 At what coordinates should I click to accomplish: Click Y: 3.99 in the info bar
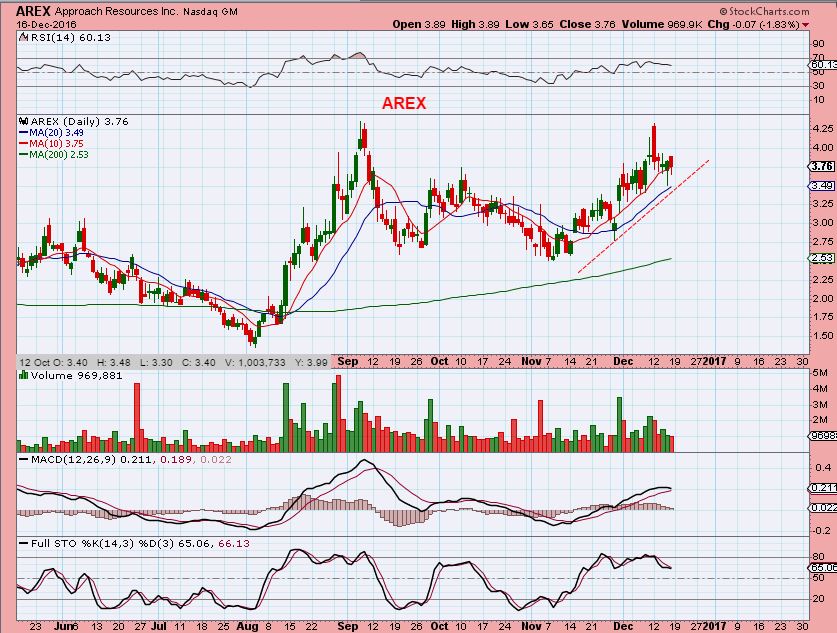(x=311, y=362)
